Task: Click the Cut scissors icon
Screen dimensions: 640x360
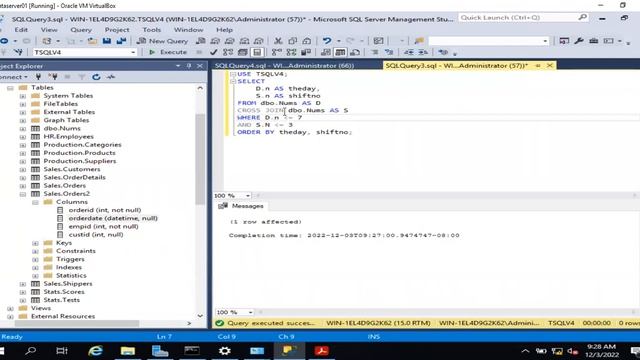Action: [x=278, y=41]
